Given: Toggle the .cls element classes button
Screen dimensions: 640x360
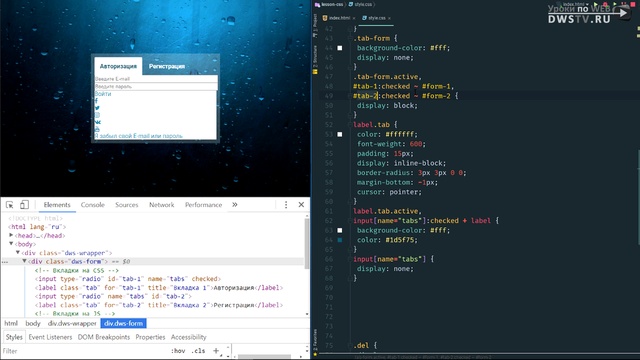Looking at the screenshot, I should [198, 351].
